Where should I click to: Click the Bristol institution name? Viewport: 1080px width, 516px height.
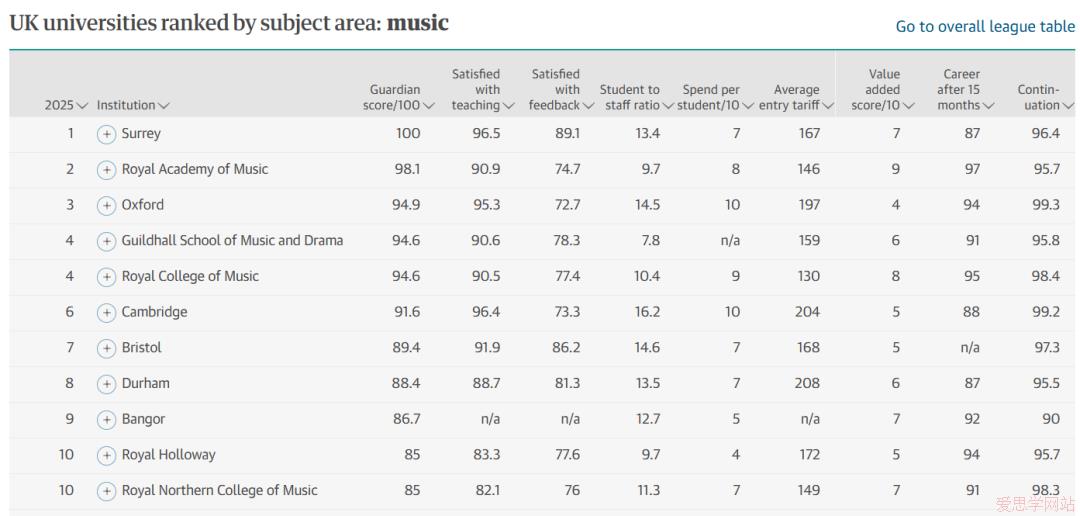pos(142,348)
